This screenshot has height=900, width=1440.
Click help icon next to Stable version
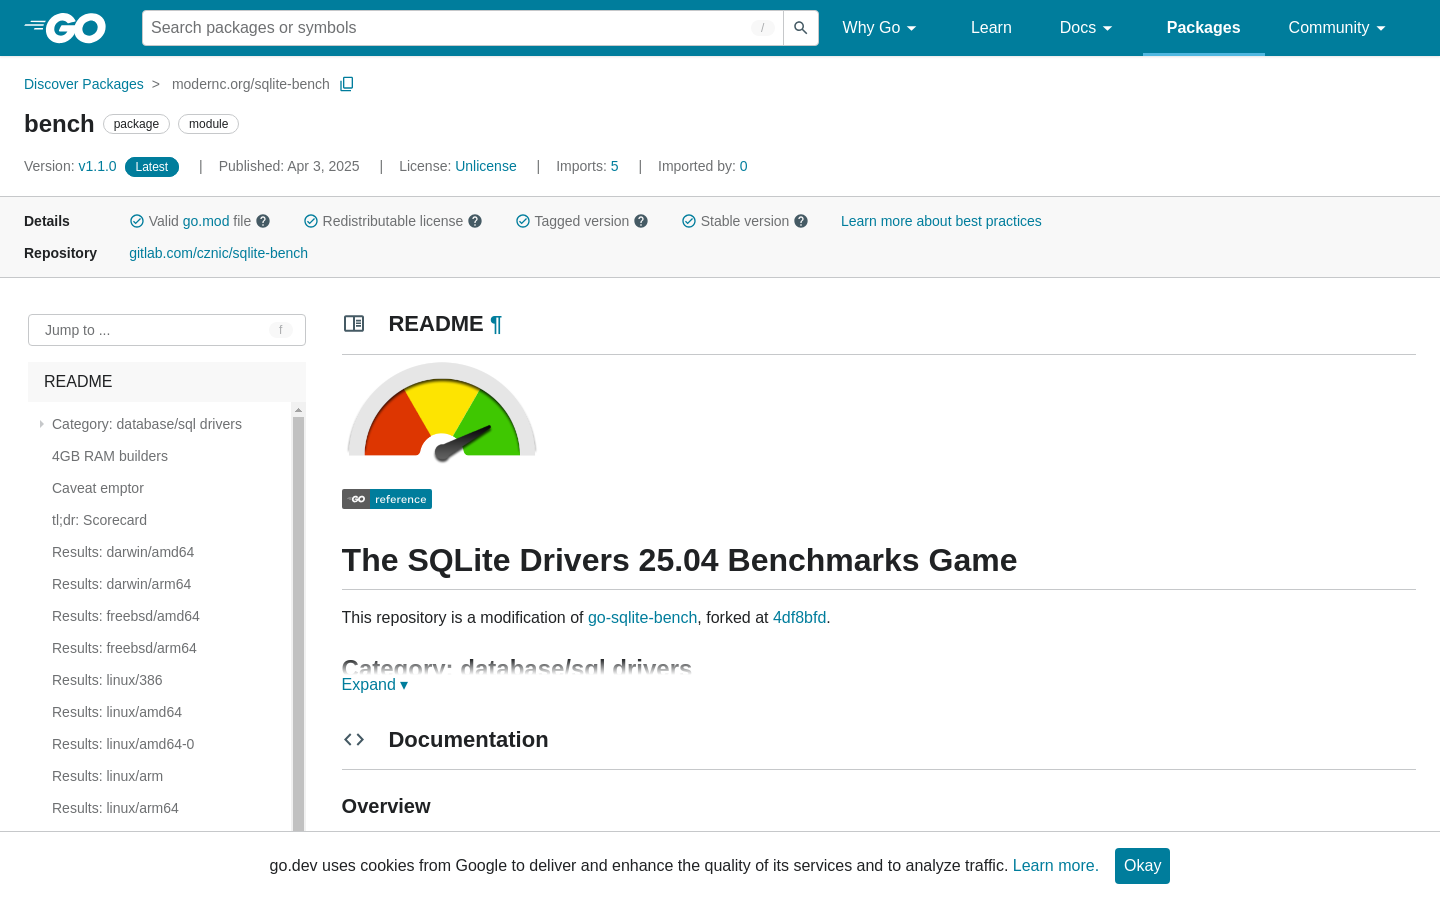[801, 221]
